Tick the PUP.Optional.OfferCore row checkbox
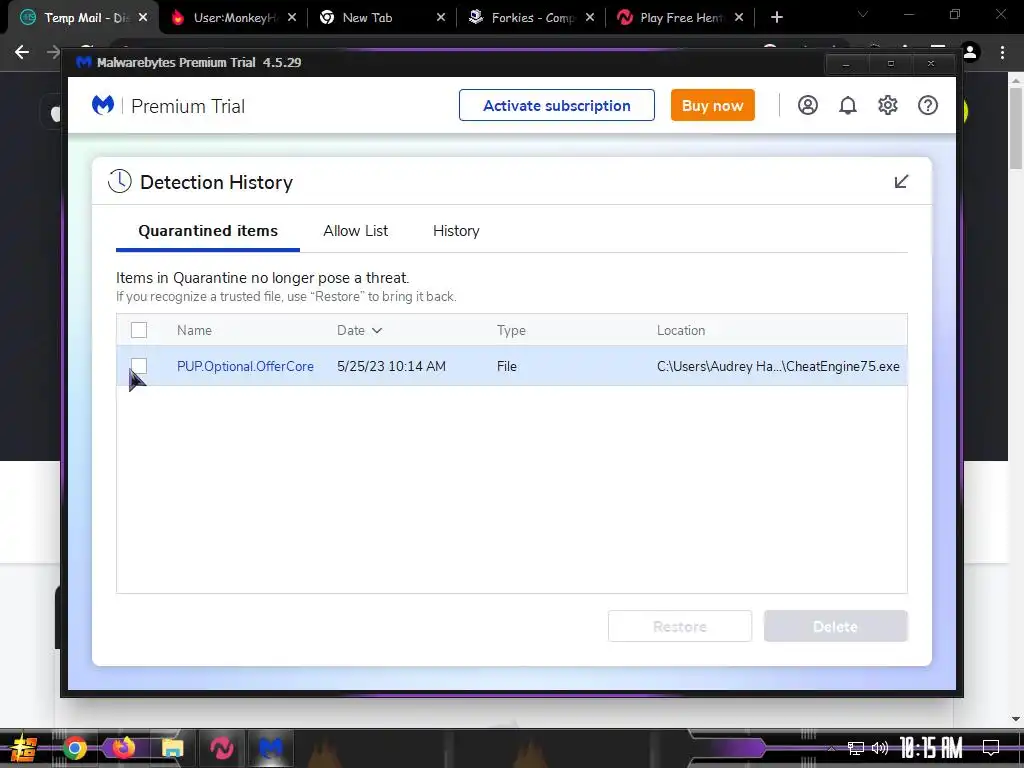Image resolution: width=1024 pixels, height=768 pixels. coord(138,366)
